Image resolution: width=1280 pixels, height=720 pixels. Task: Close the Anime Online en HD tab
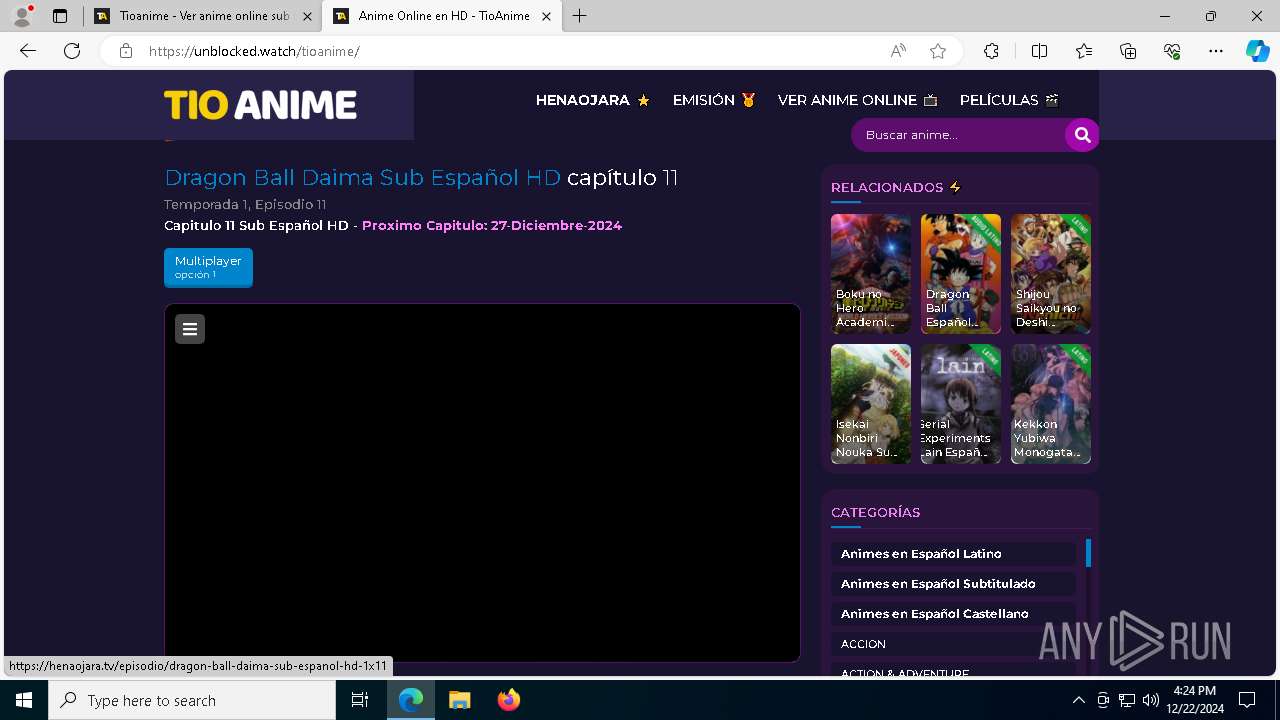pyautogui.click(x=546, y=16)
